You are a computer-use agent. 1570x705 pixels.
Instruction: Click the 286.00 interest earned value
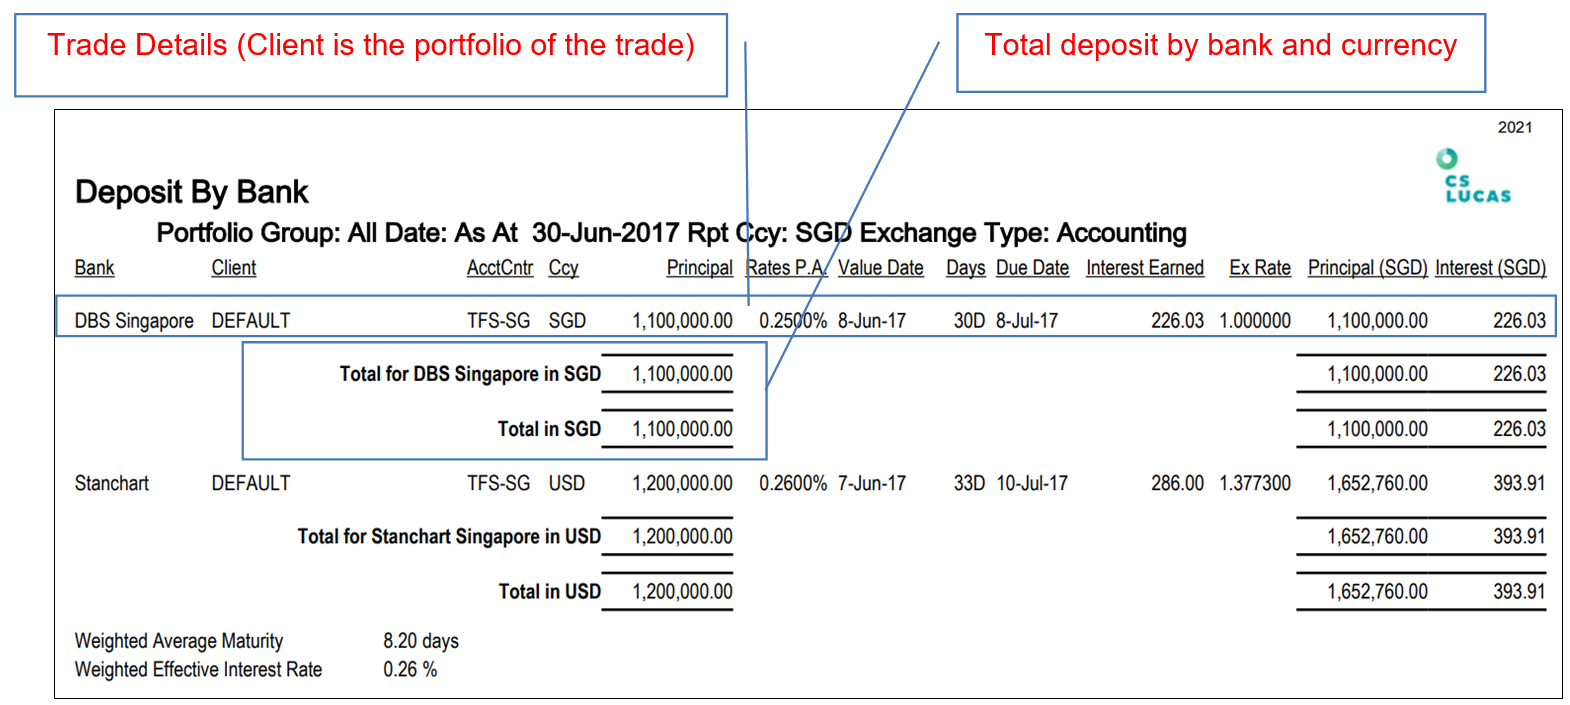pyautogui.click(x=1177, y=483)
